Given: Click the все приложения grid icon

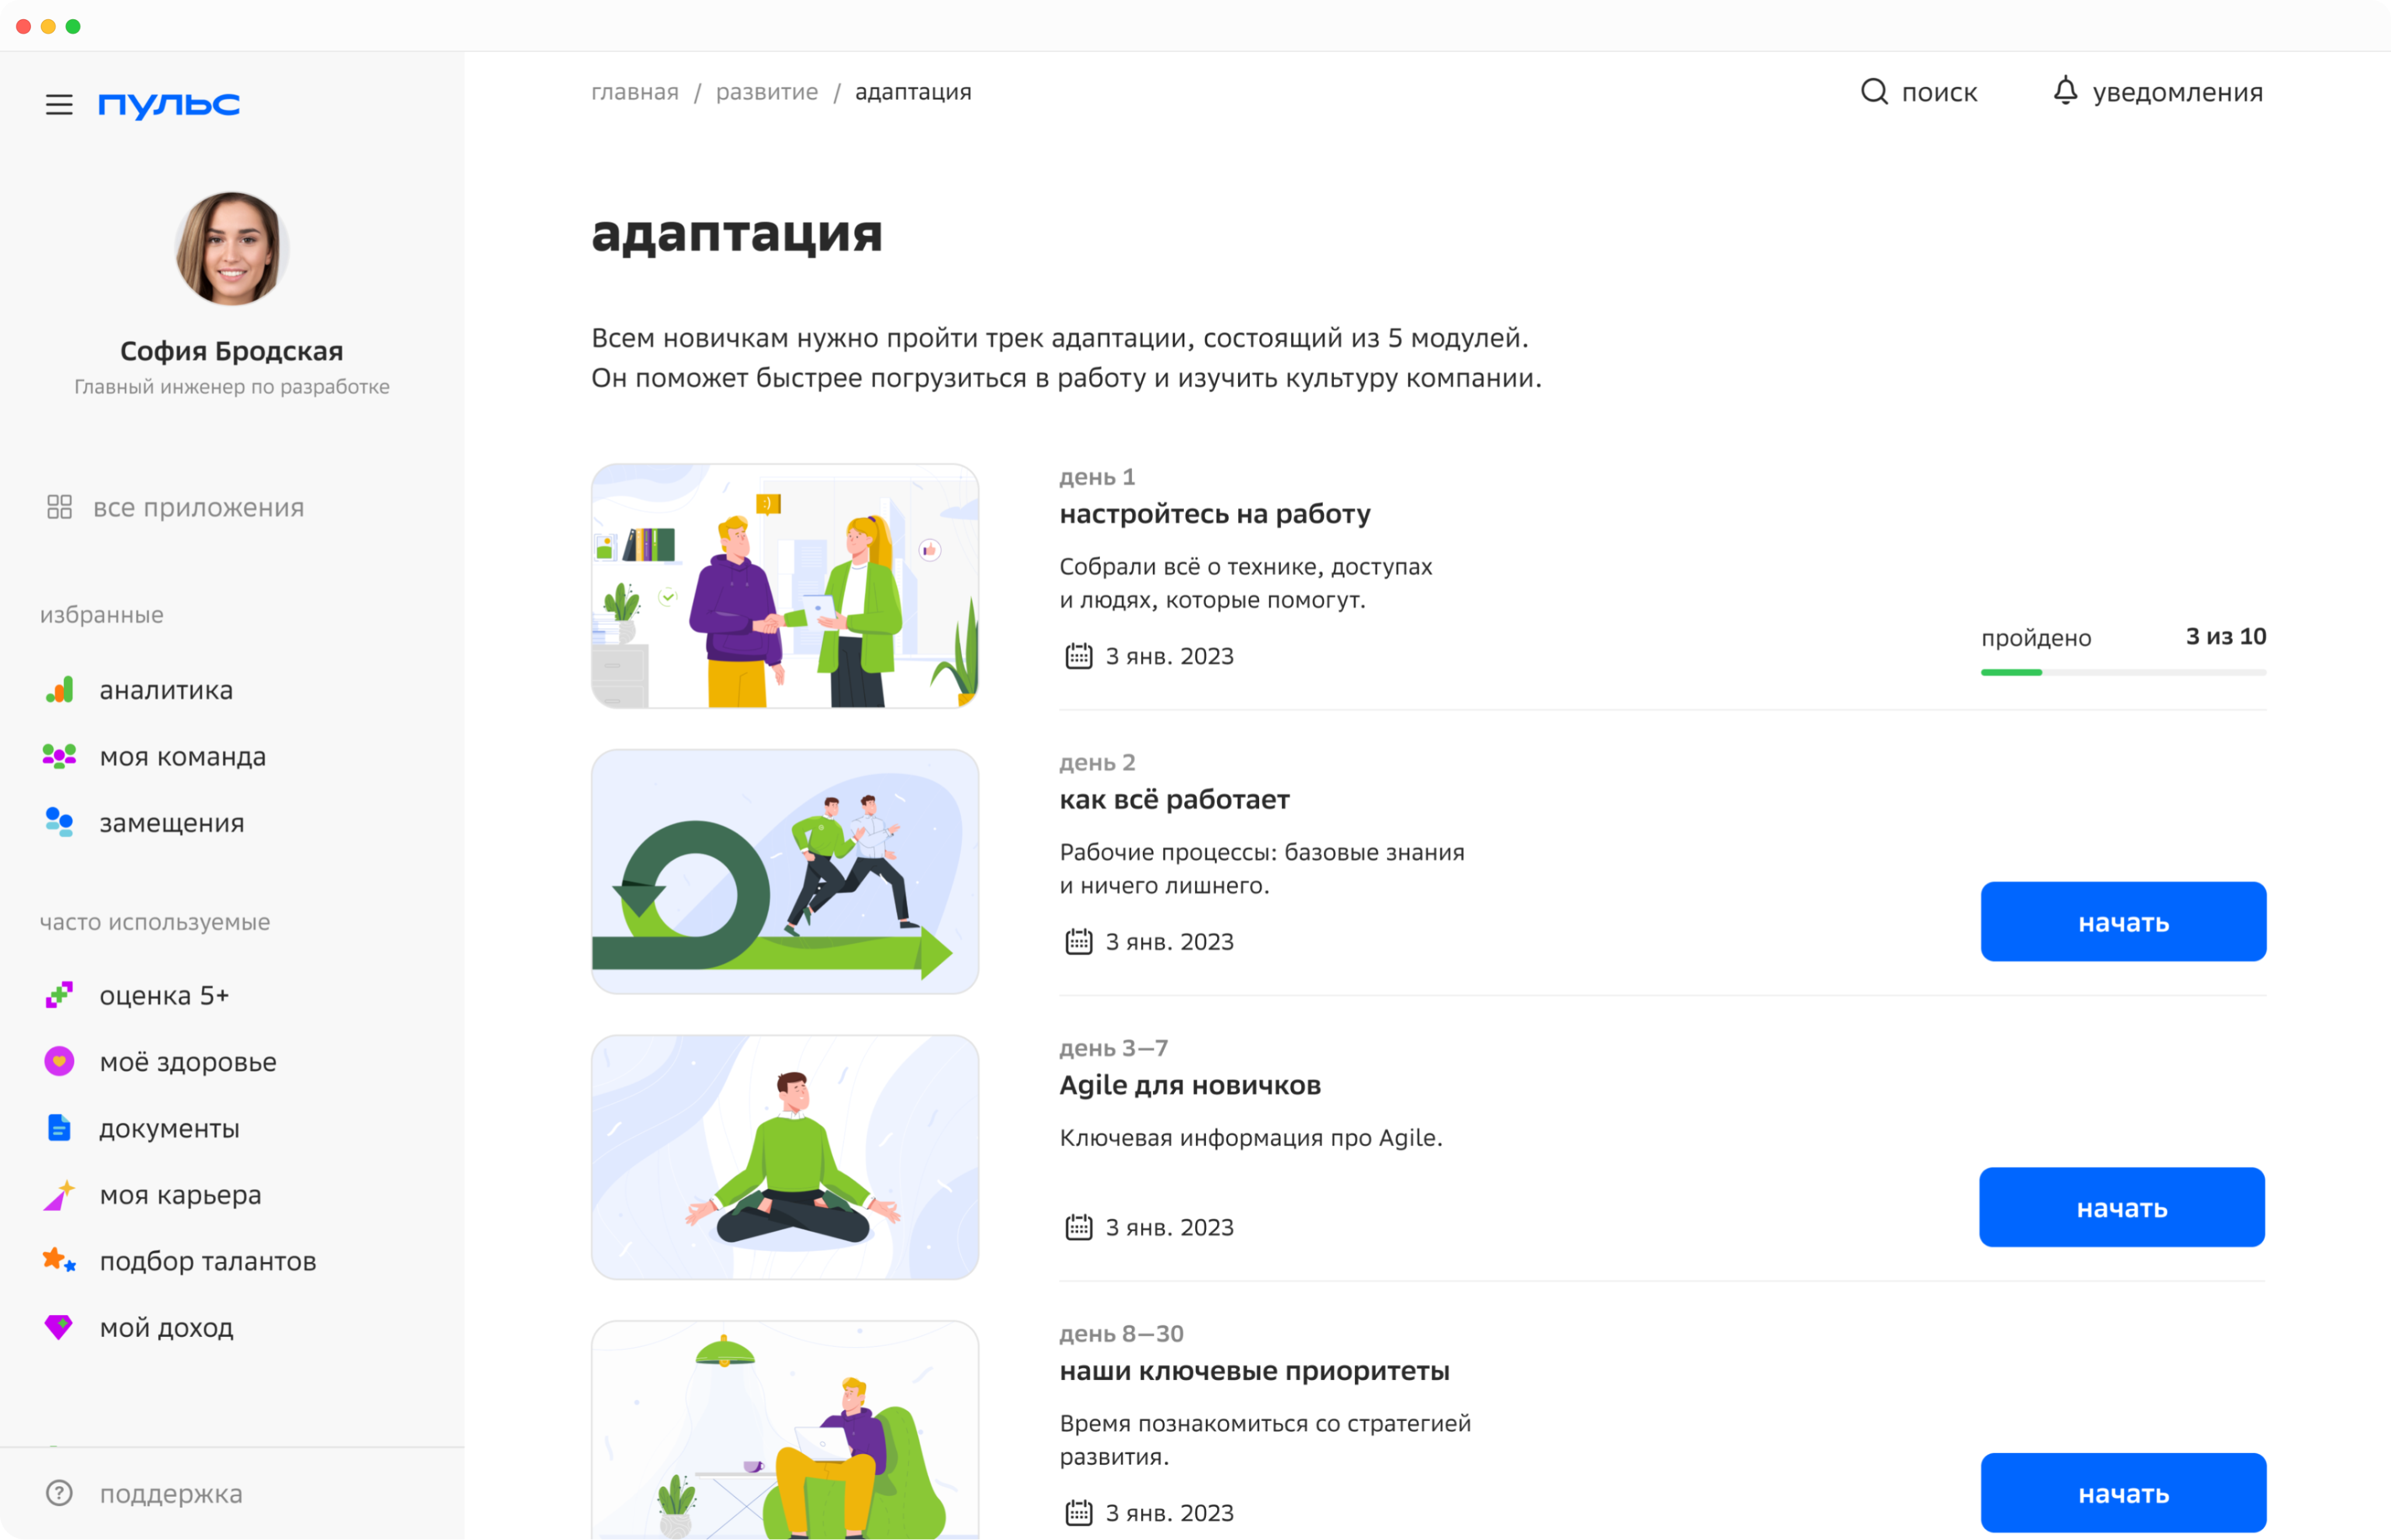Looking at the screenshot, I should click(59, 507).
